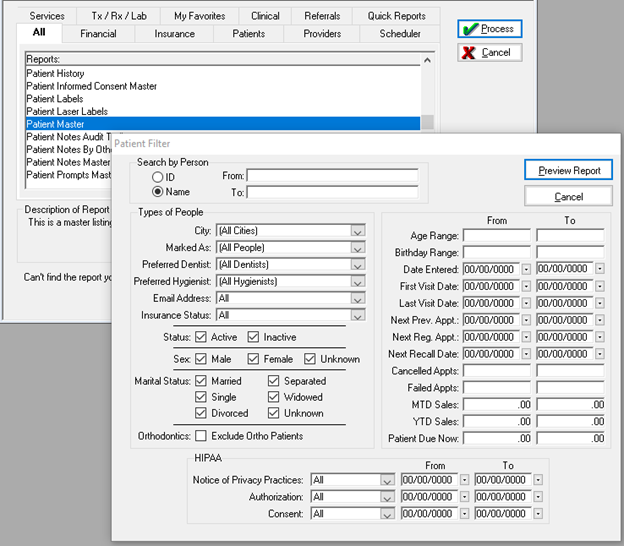Click the Cancel button with red X
This screenshot has width=624, height=546.
(x=489, y=53)
